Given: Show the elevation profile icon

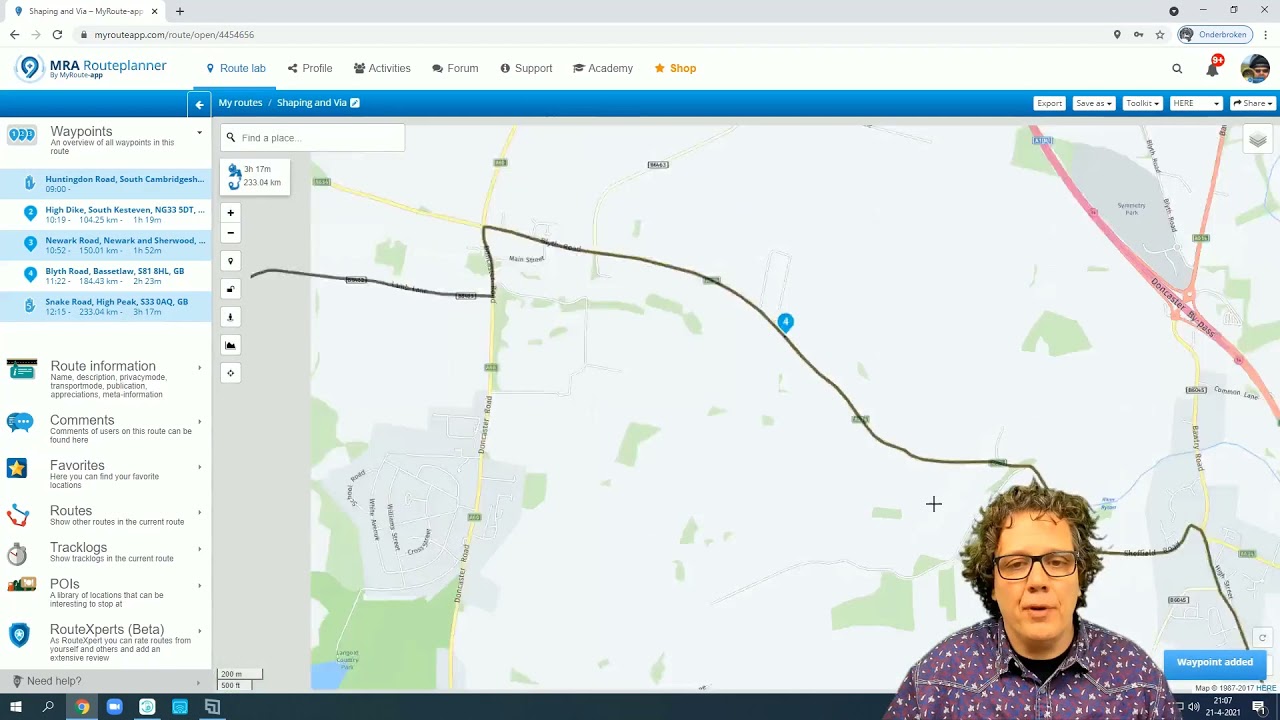Looking at the screenshot, I should pyautogui.click(x=230, y=345).
